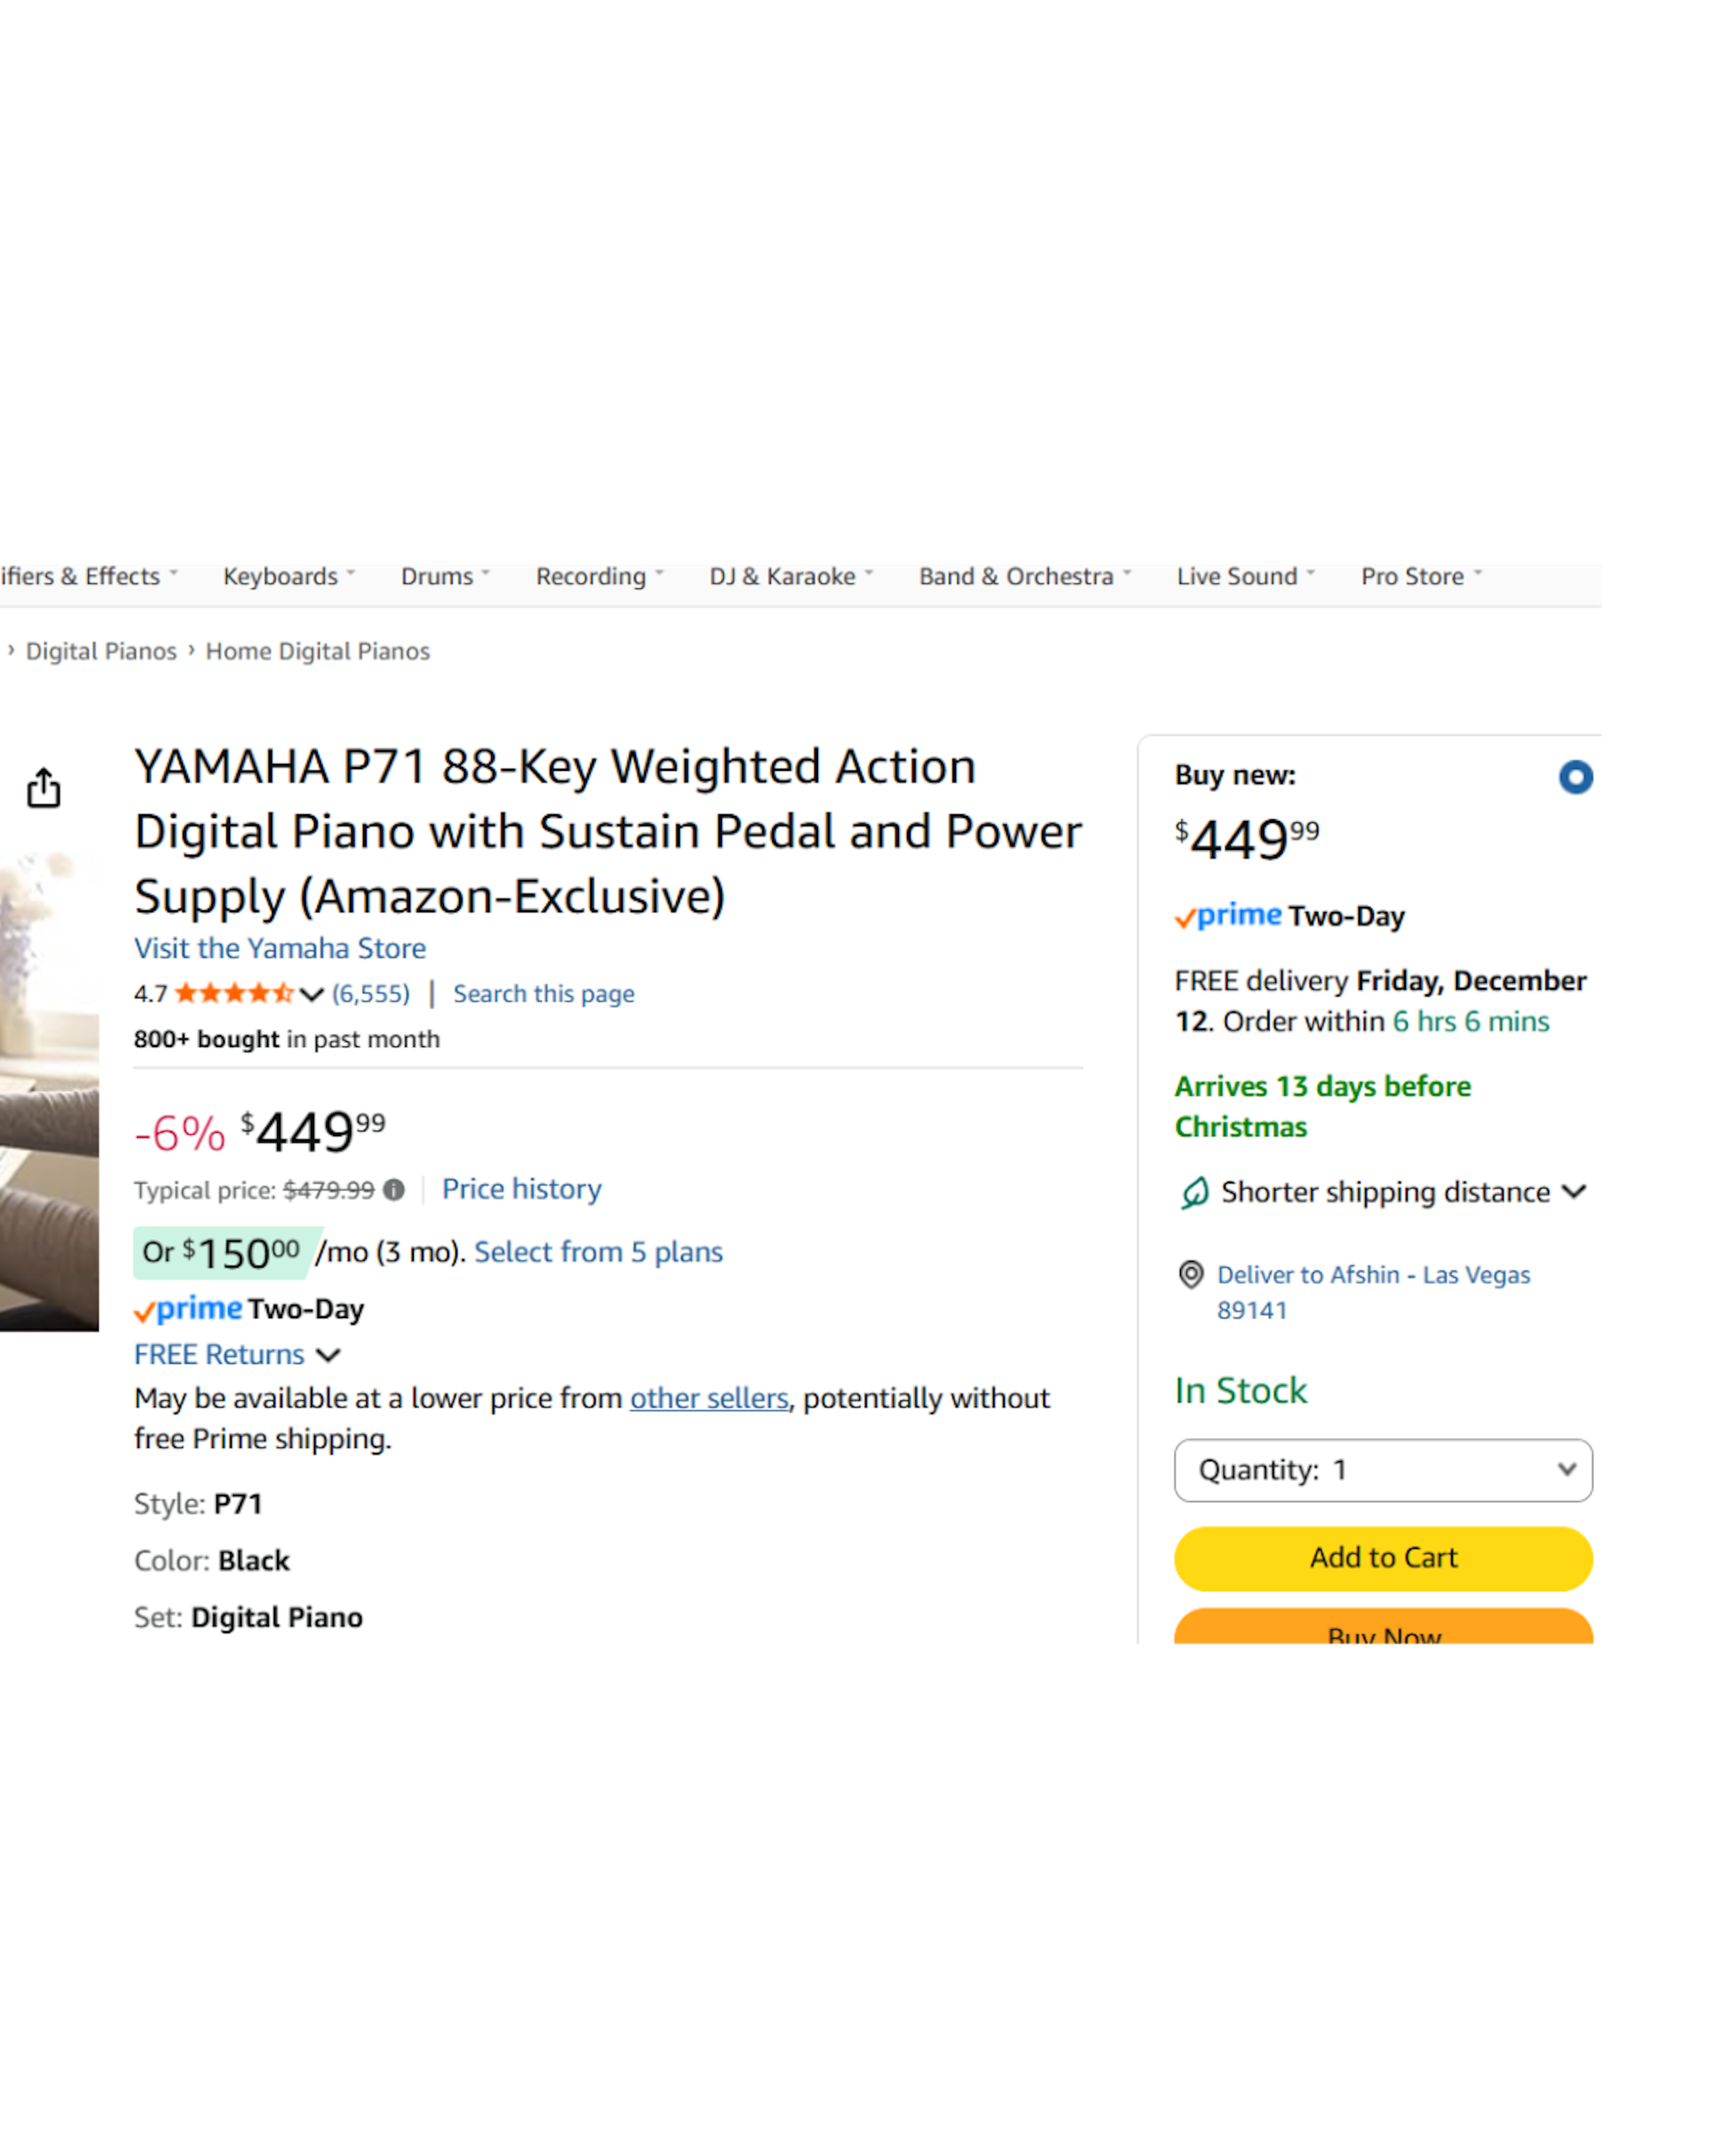Viewport: 1725px width, 2156px height.
Task: Select the Buy new radio button
Action: point(1575,777)
